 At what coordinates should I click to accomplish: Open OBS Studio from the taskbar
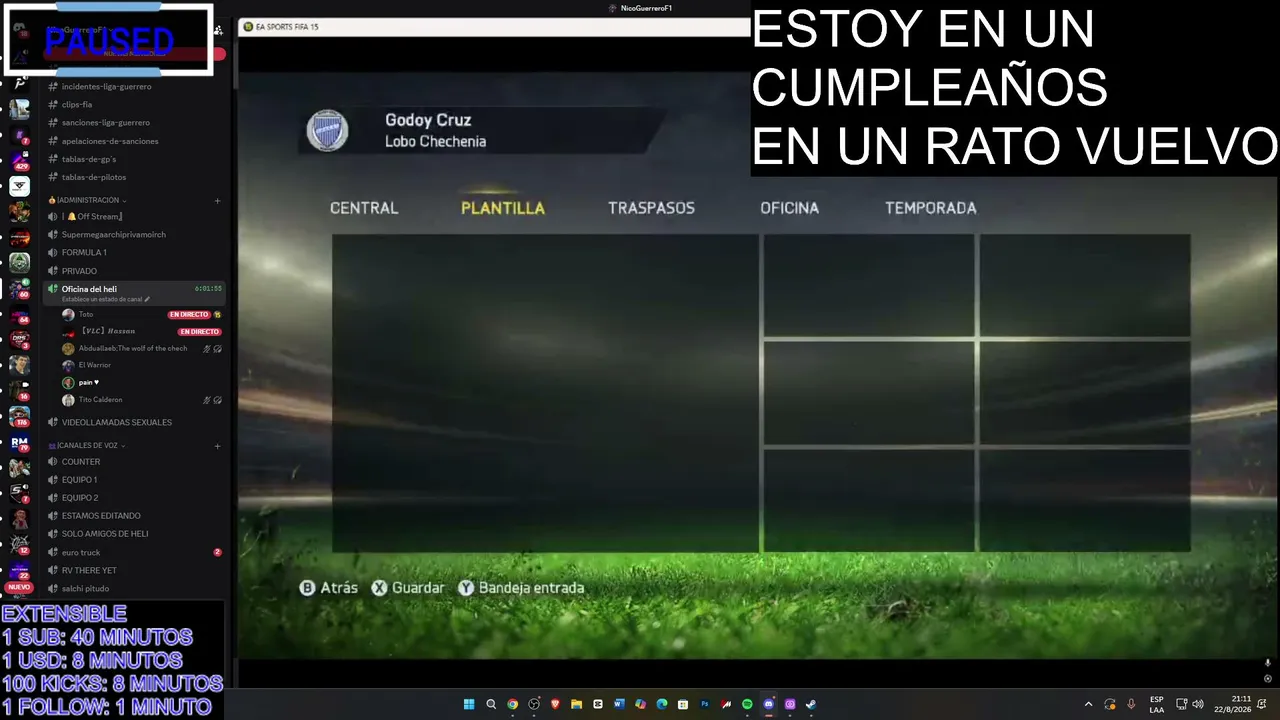pos(534,704)
